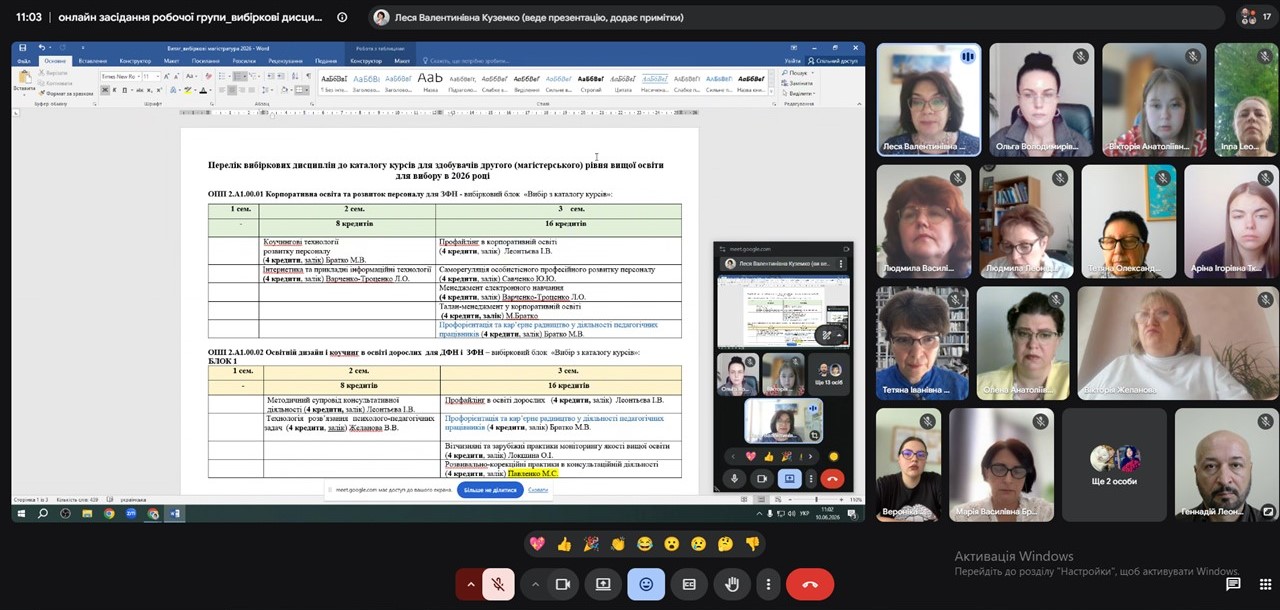Viewport: 1280px width, 610px height.
Task: View meeting details info icon
Action: (342, 17)
